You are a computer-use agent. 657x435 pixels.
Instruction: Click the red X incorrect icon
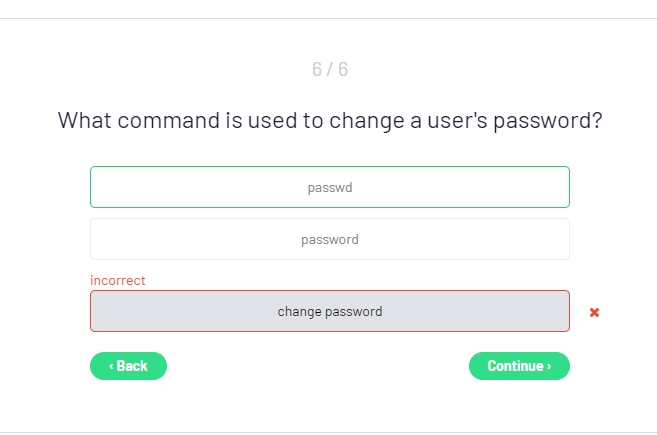(594, 312)
